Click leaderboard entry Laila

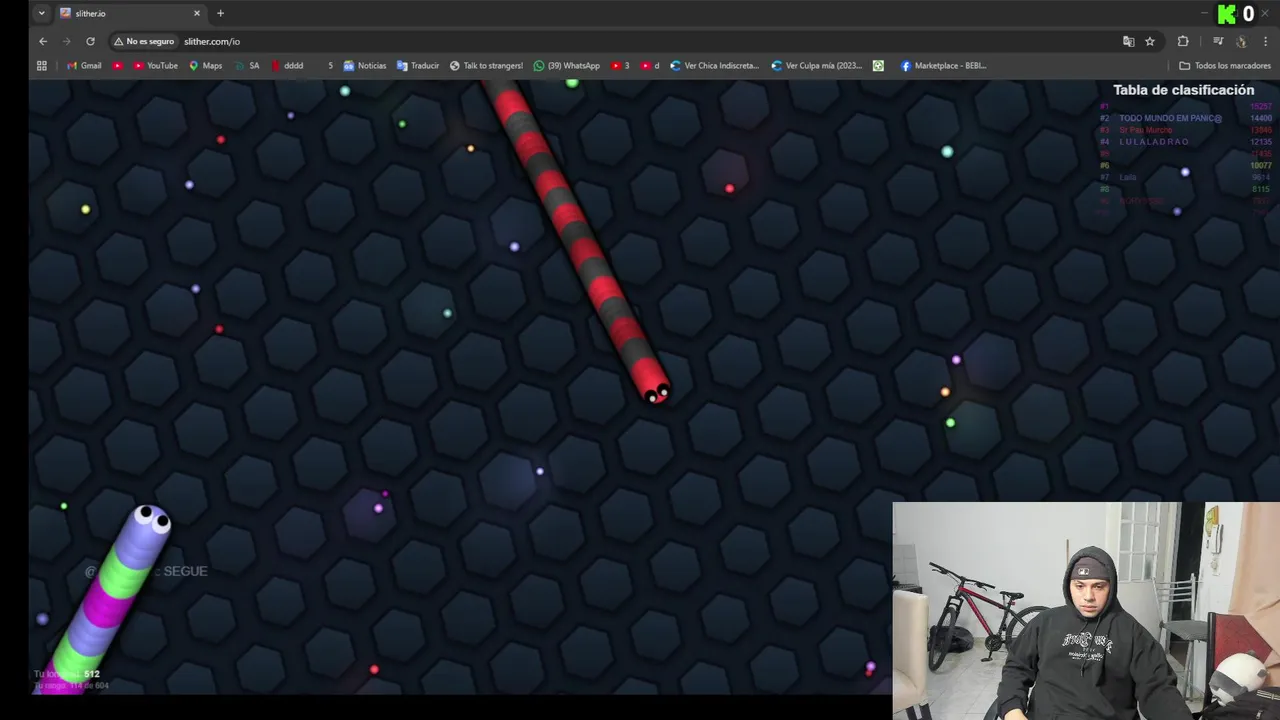click(x=1127, y=177)
